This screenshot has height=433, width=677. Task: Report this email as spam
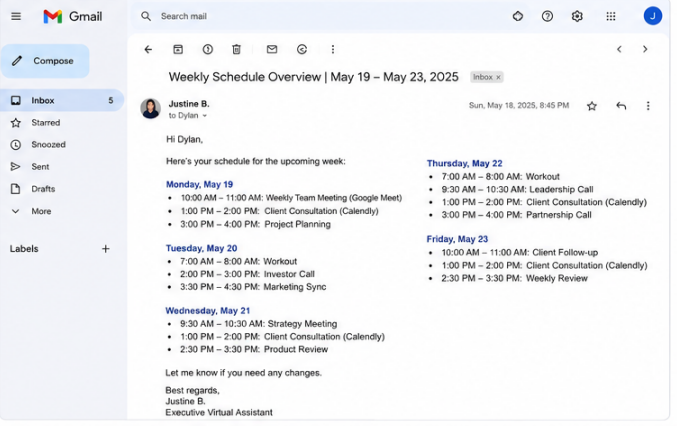click(x=208, y=49)
